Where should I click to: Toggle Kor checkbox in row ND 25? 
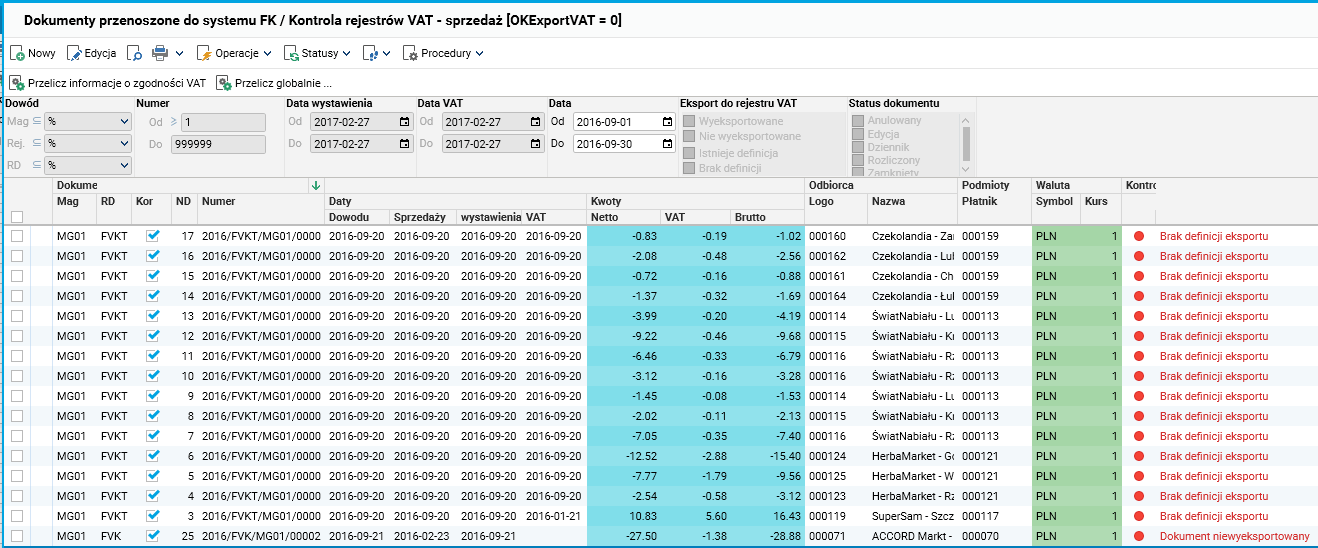point(153,536)
